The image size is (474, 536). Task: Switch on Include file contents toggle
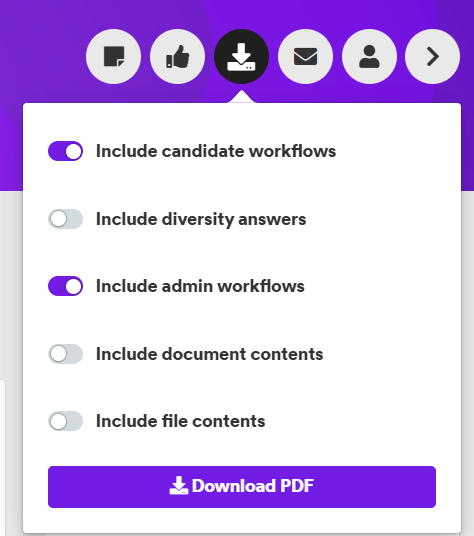[65, 421]
